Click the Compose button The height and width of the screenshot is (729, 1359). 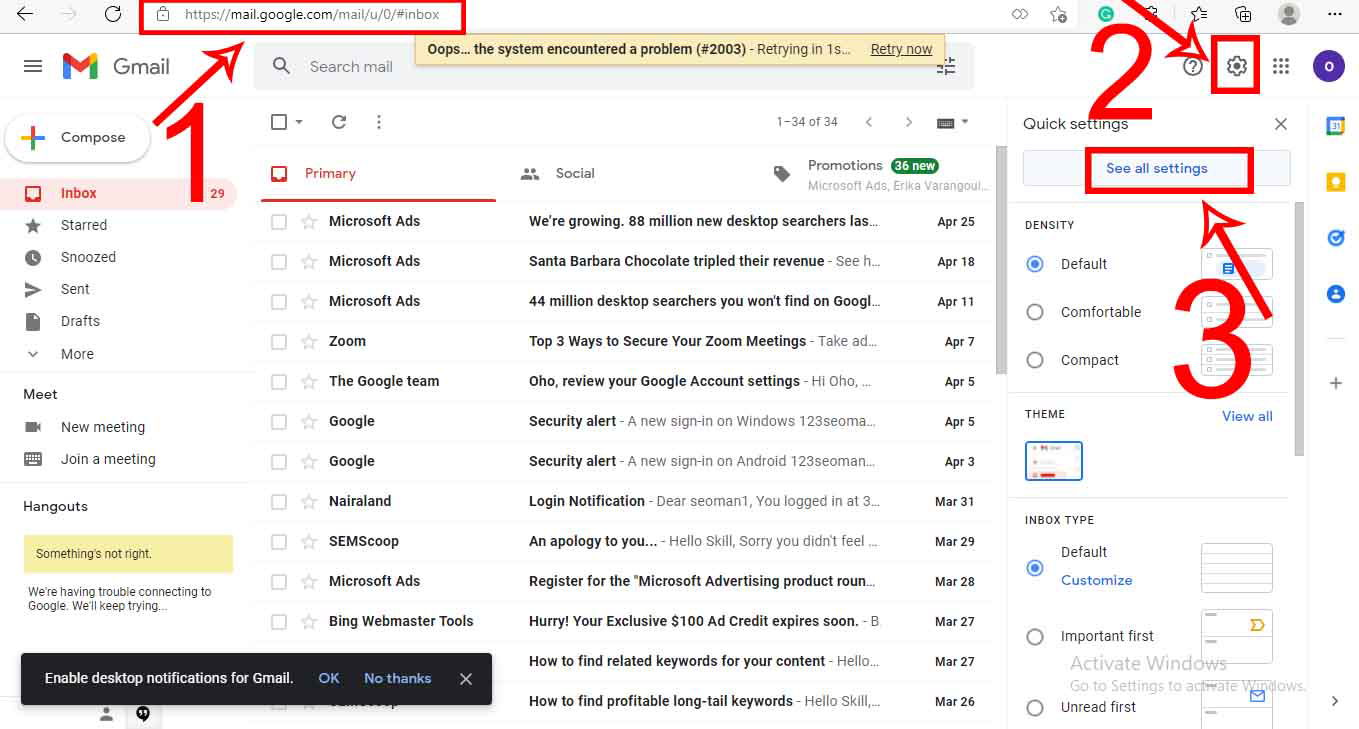[77, 138]
